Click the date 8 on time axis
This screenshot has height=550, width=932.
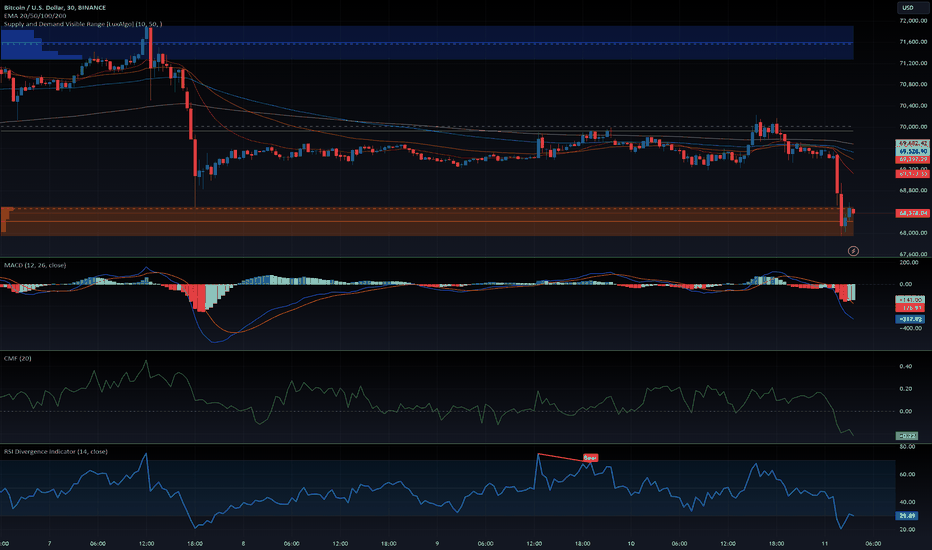[x=243, y=543]
